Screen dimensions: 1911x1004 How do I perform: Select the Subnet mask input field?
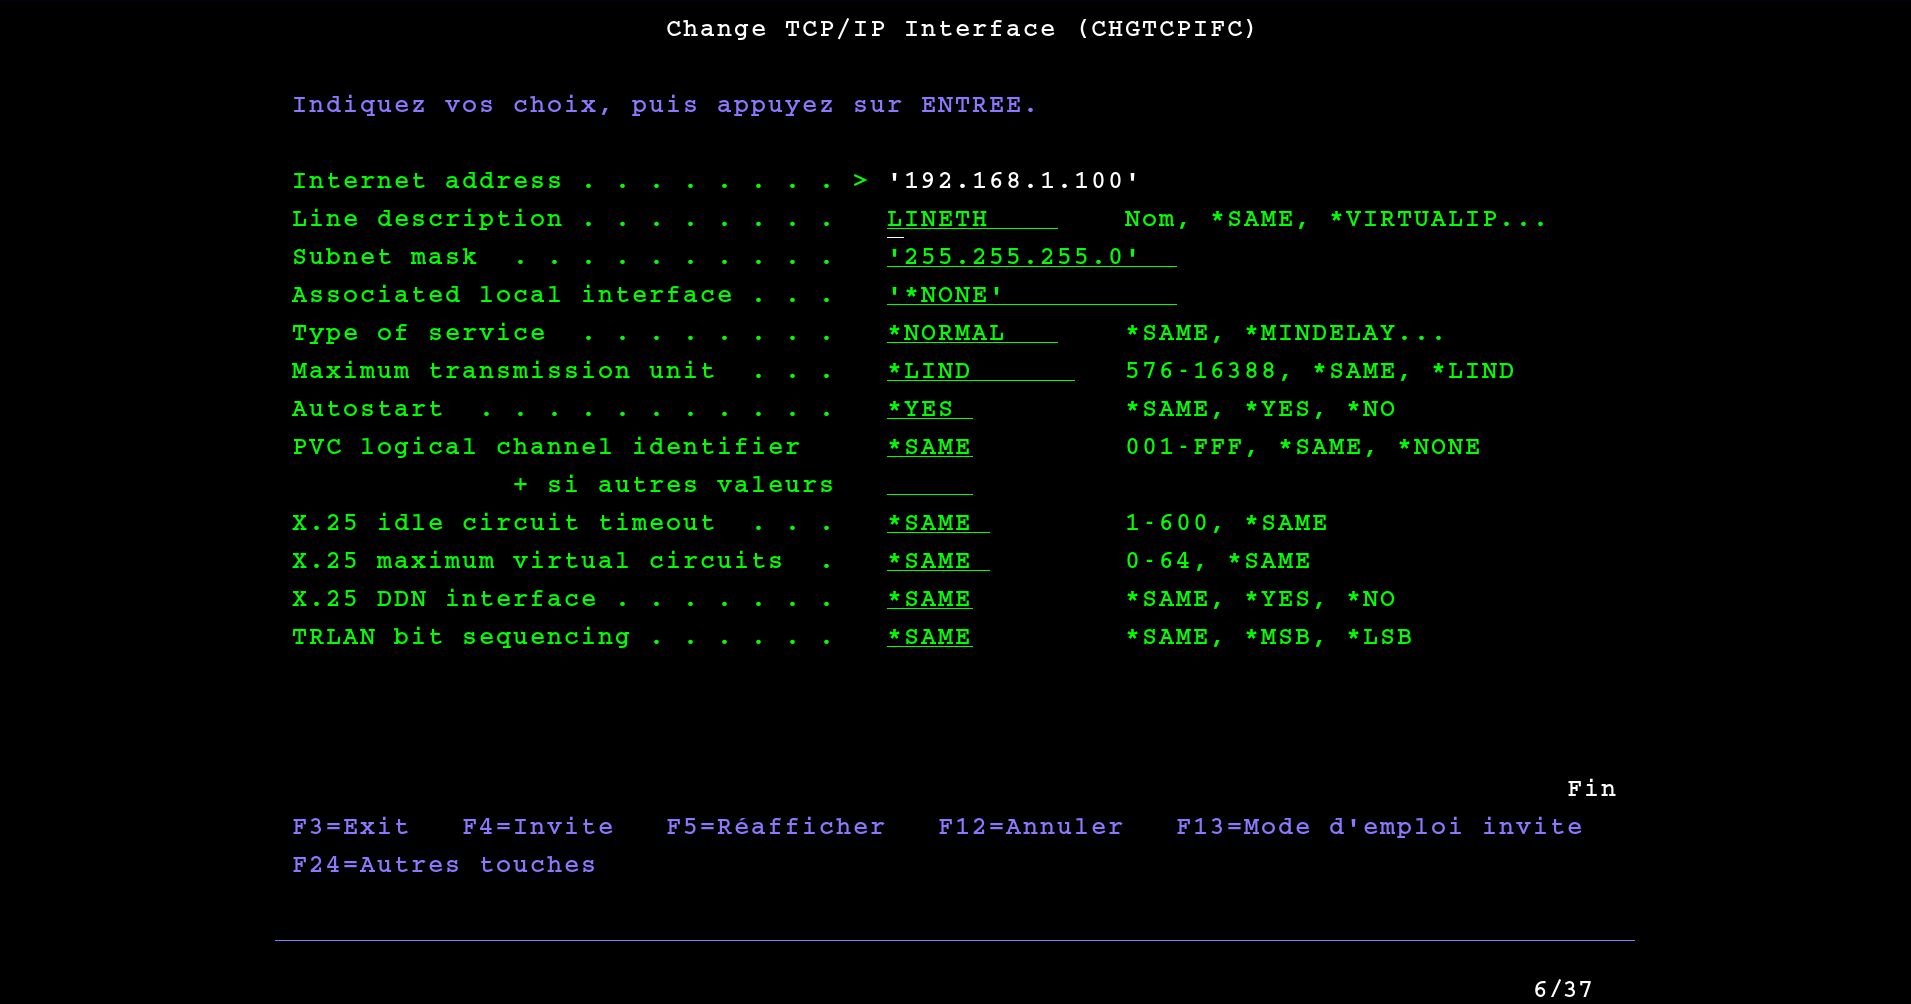(1030, 257)
